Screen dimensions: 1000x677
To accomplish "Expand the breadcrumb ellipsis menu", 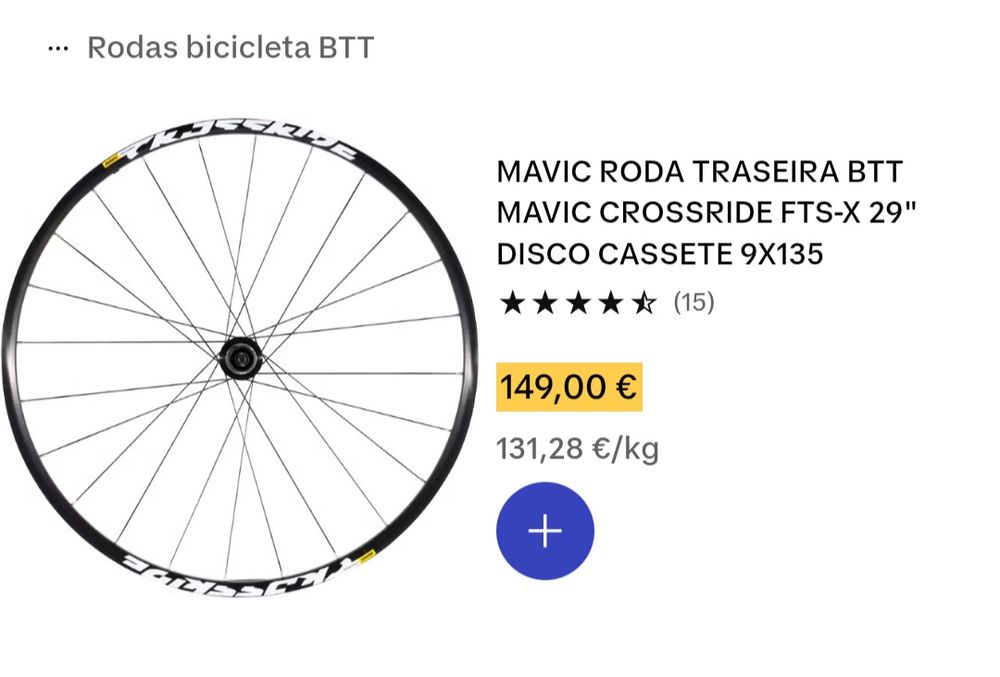I will (x=58, y=48).
